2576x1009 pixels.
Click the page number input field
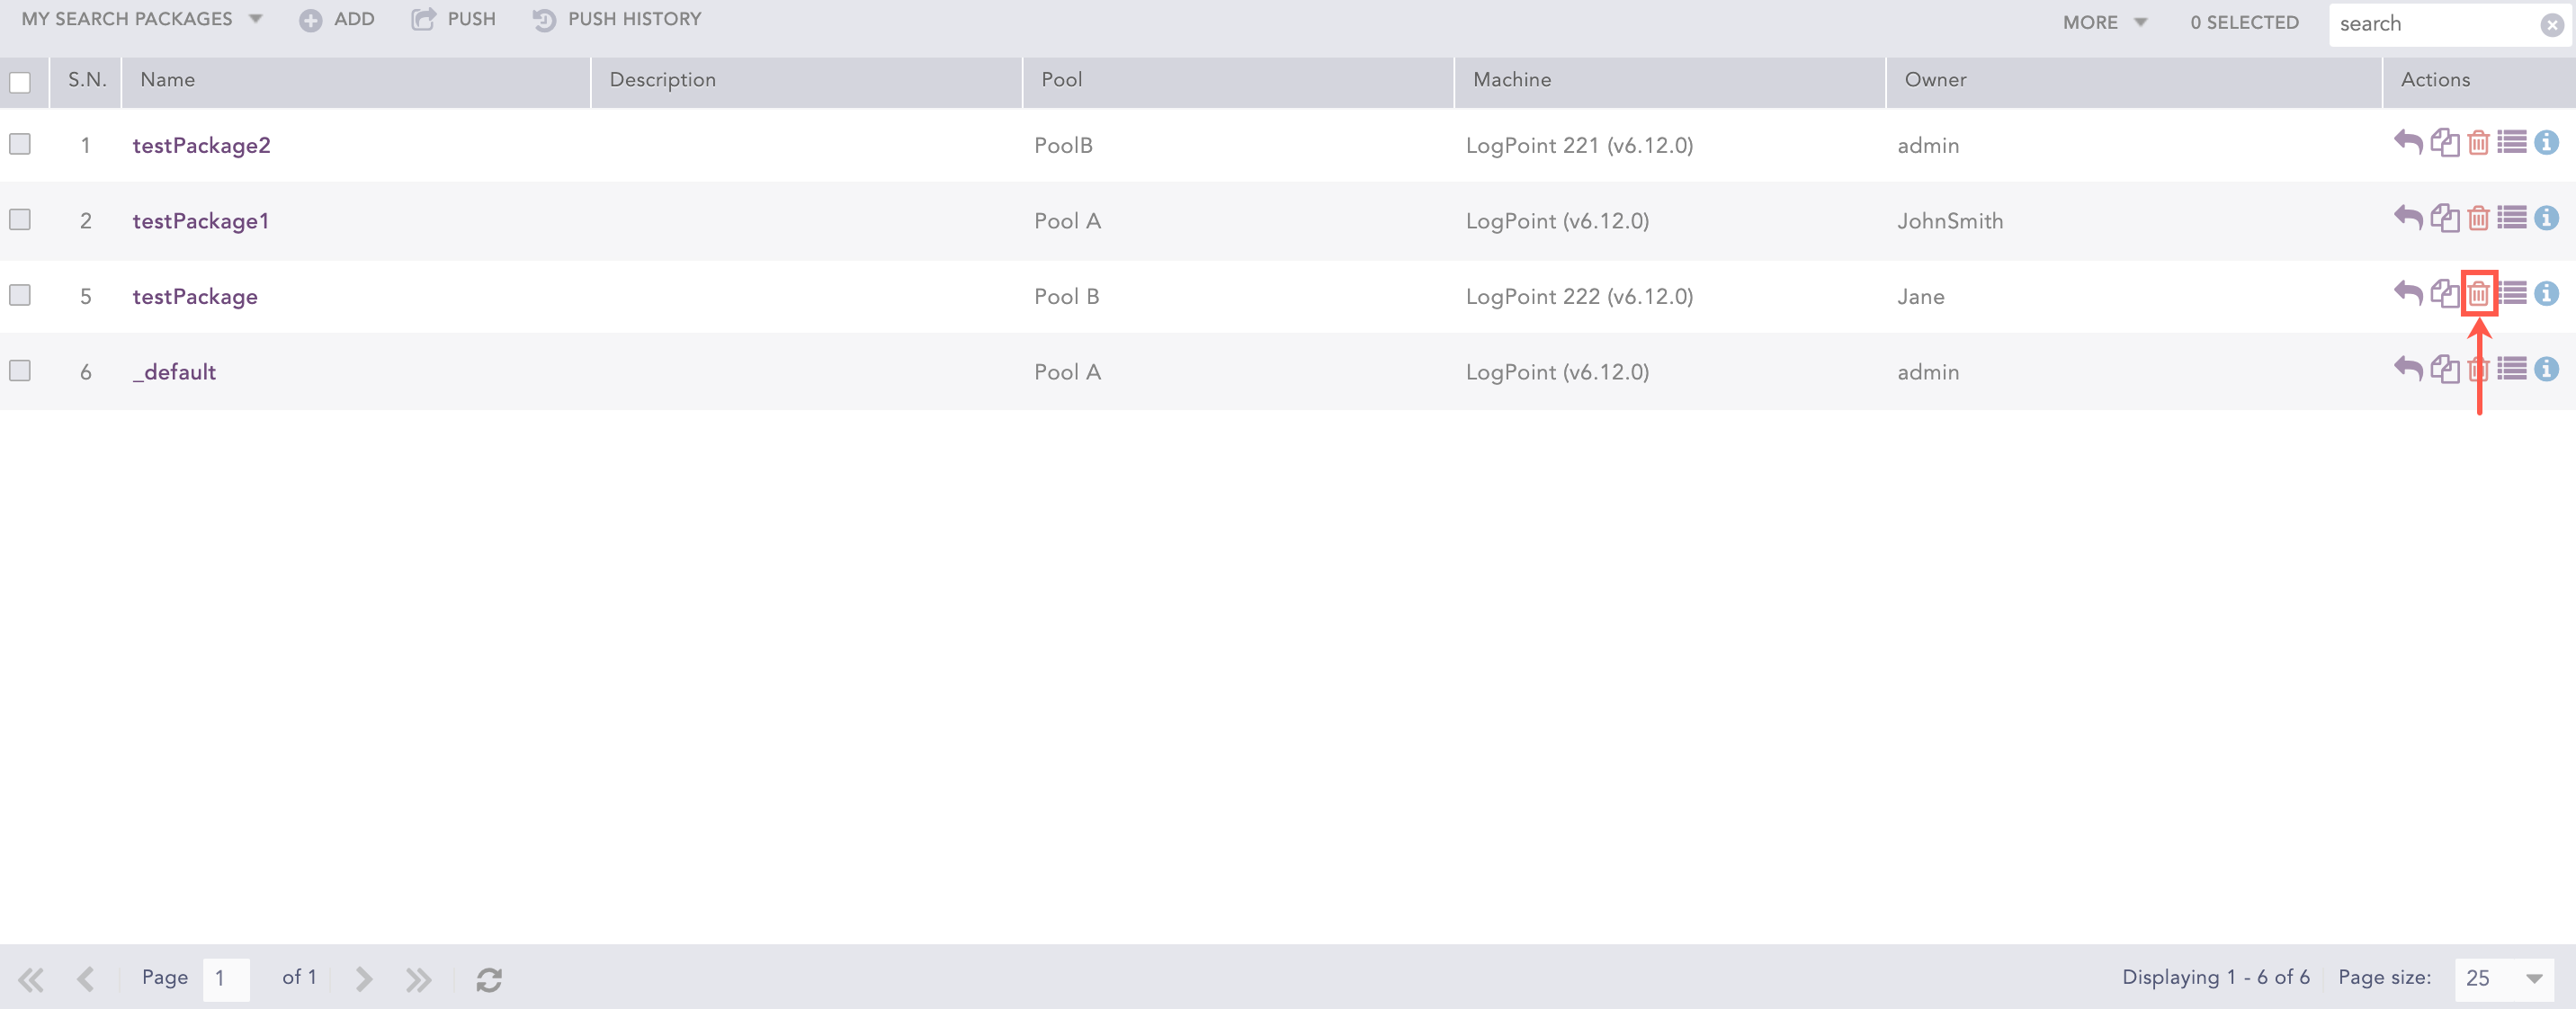coord(225,978)
